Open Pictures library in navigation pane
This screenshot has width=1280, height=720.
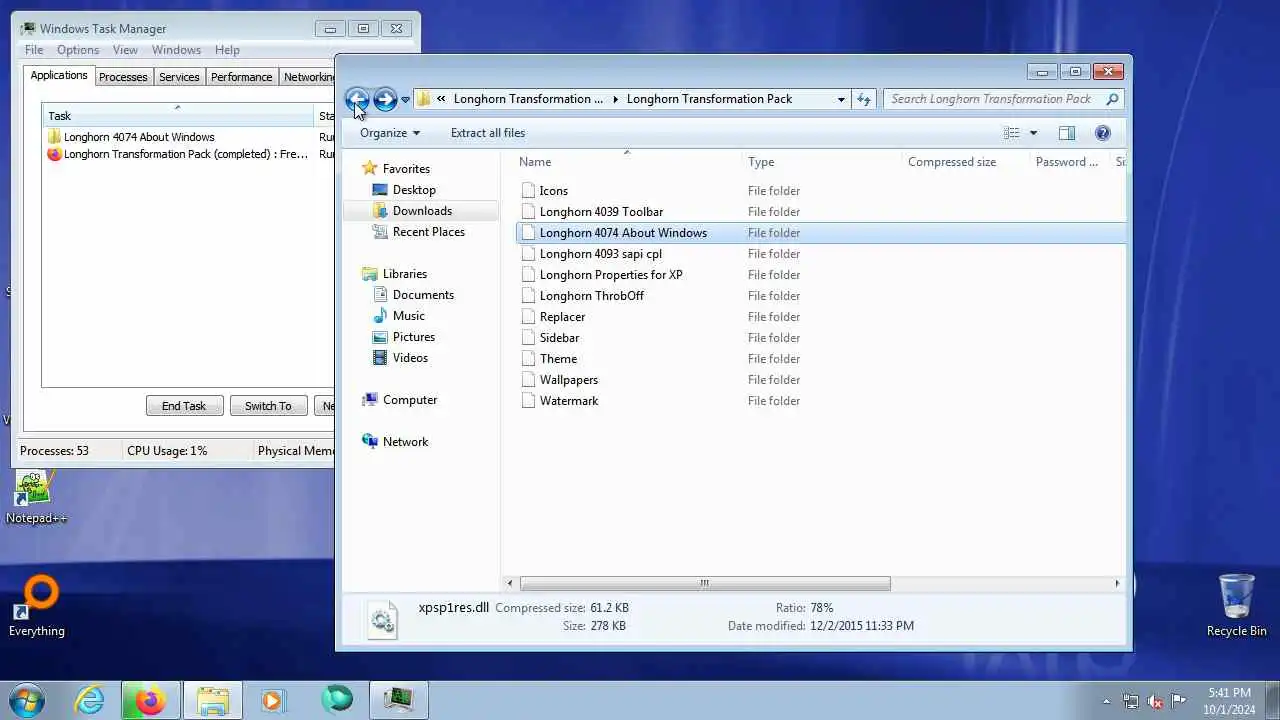pos(403,337)
